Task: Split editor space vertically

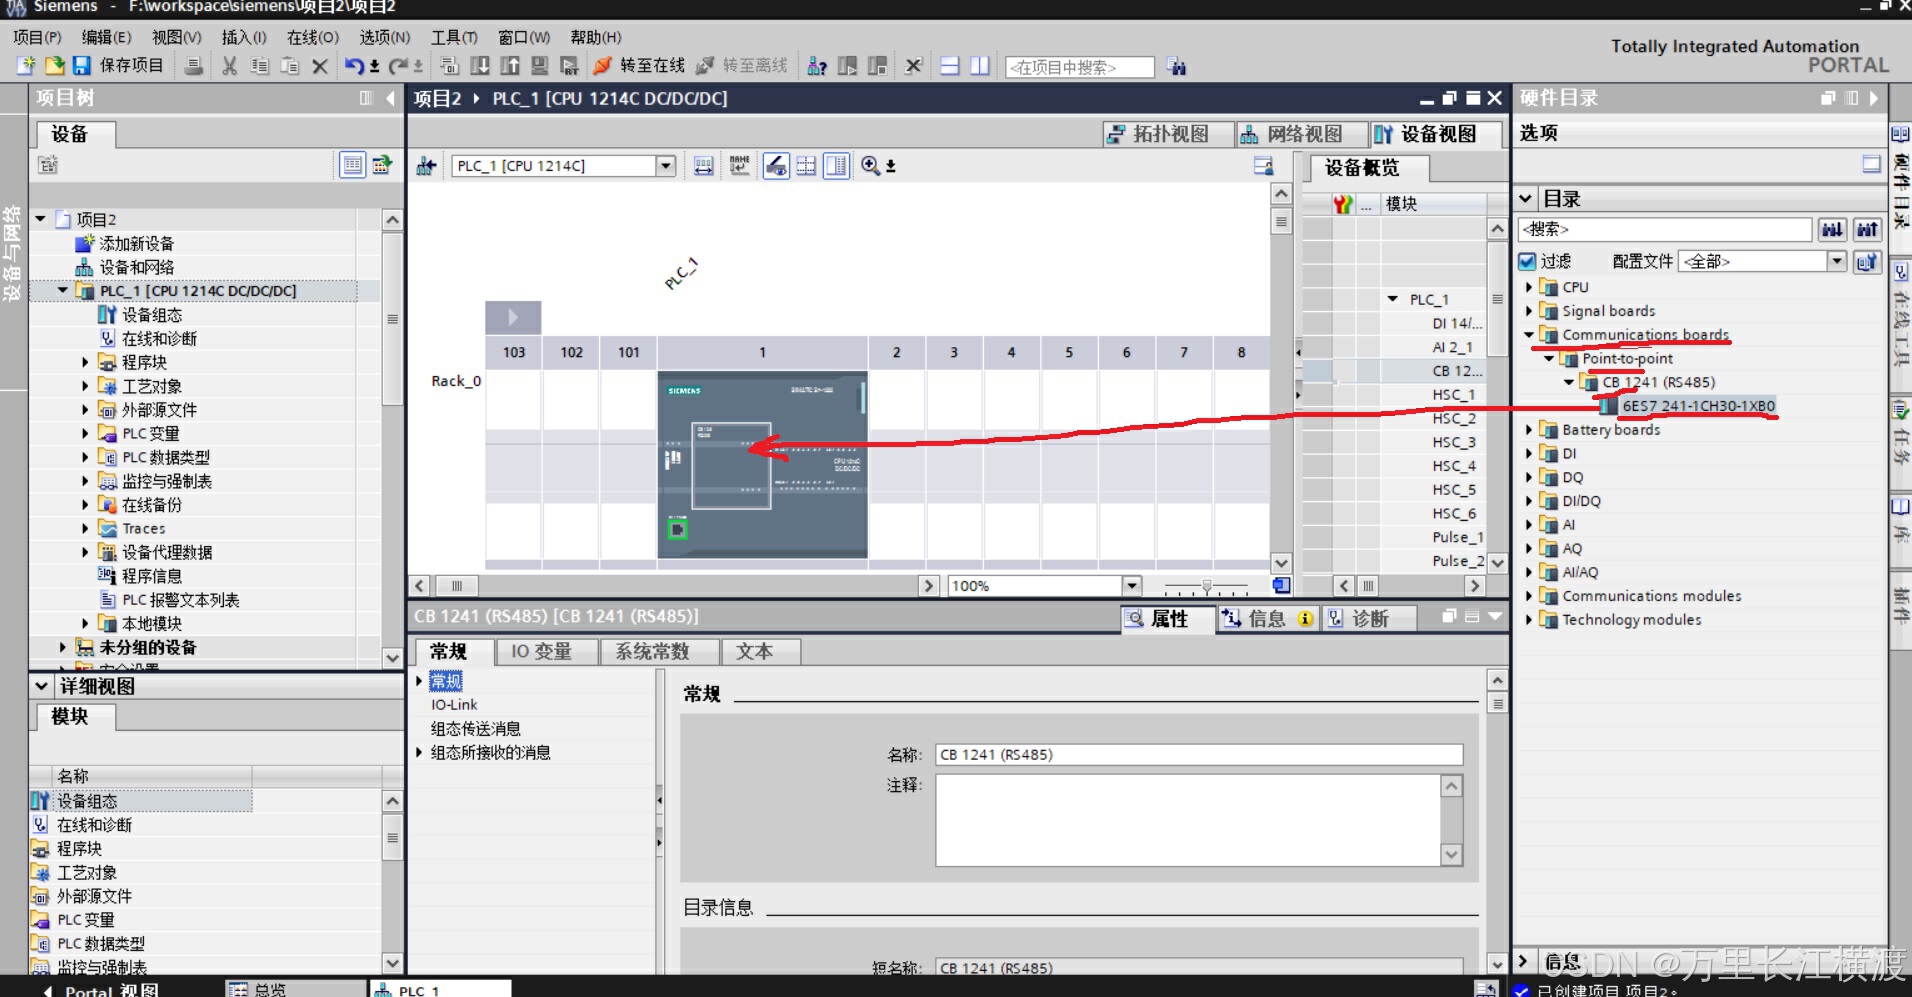Action: click(x=980, y=66)
